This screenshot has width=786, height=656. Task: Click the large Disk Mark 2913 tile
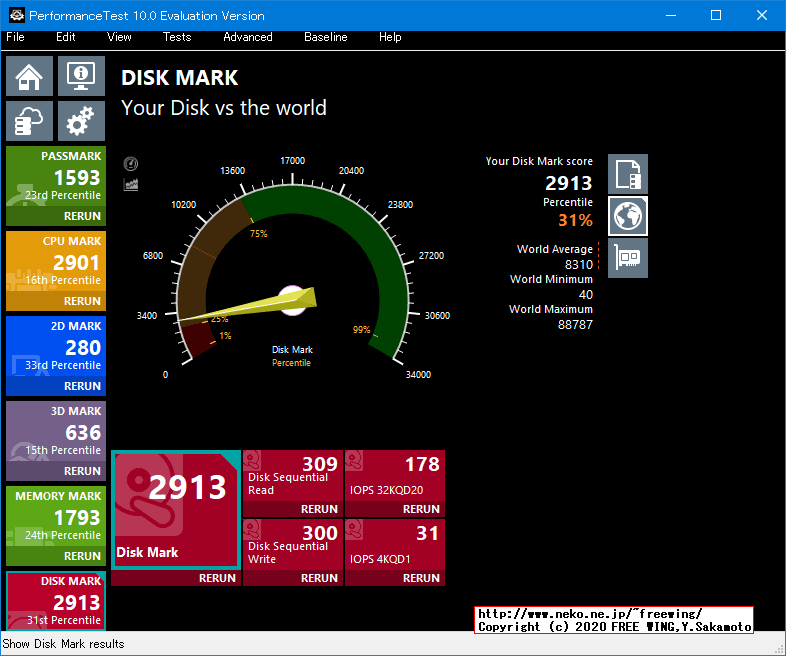point(176,510)
